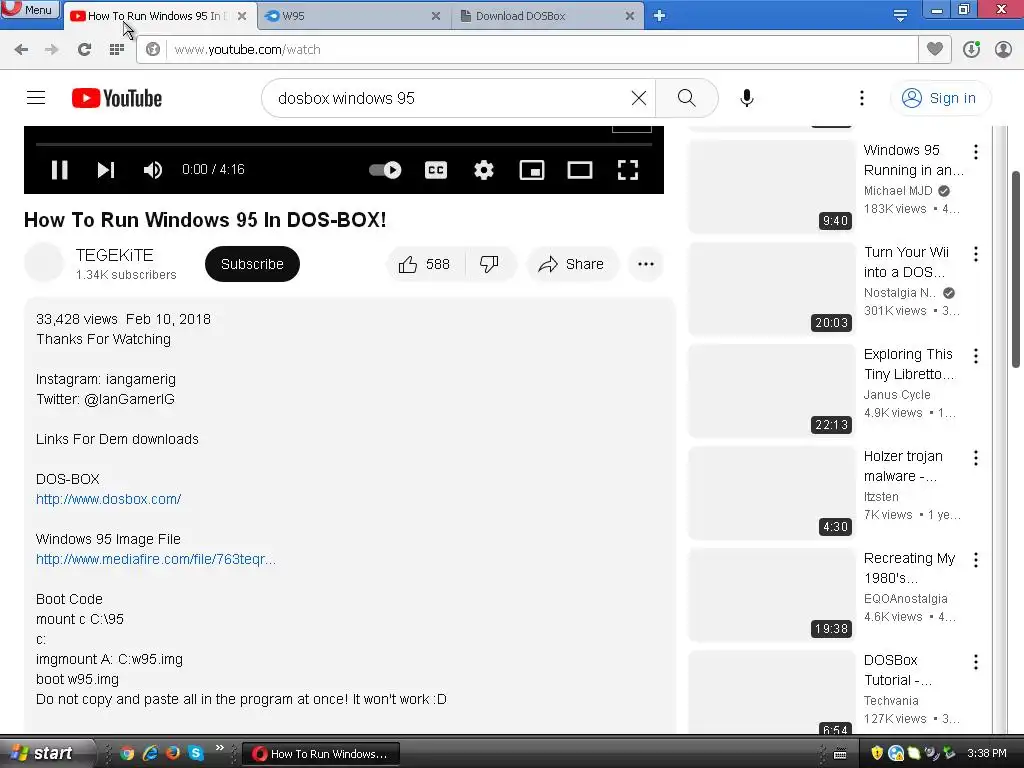Go forward in browser
1024x768 pixels.
click(52, 50)
